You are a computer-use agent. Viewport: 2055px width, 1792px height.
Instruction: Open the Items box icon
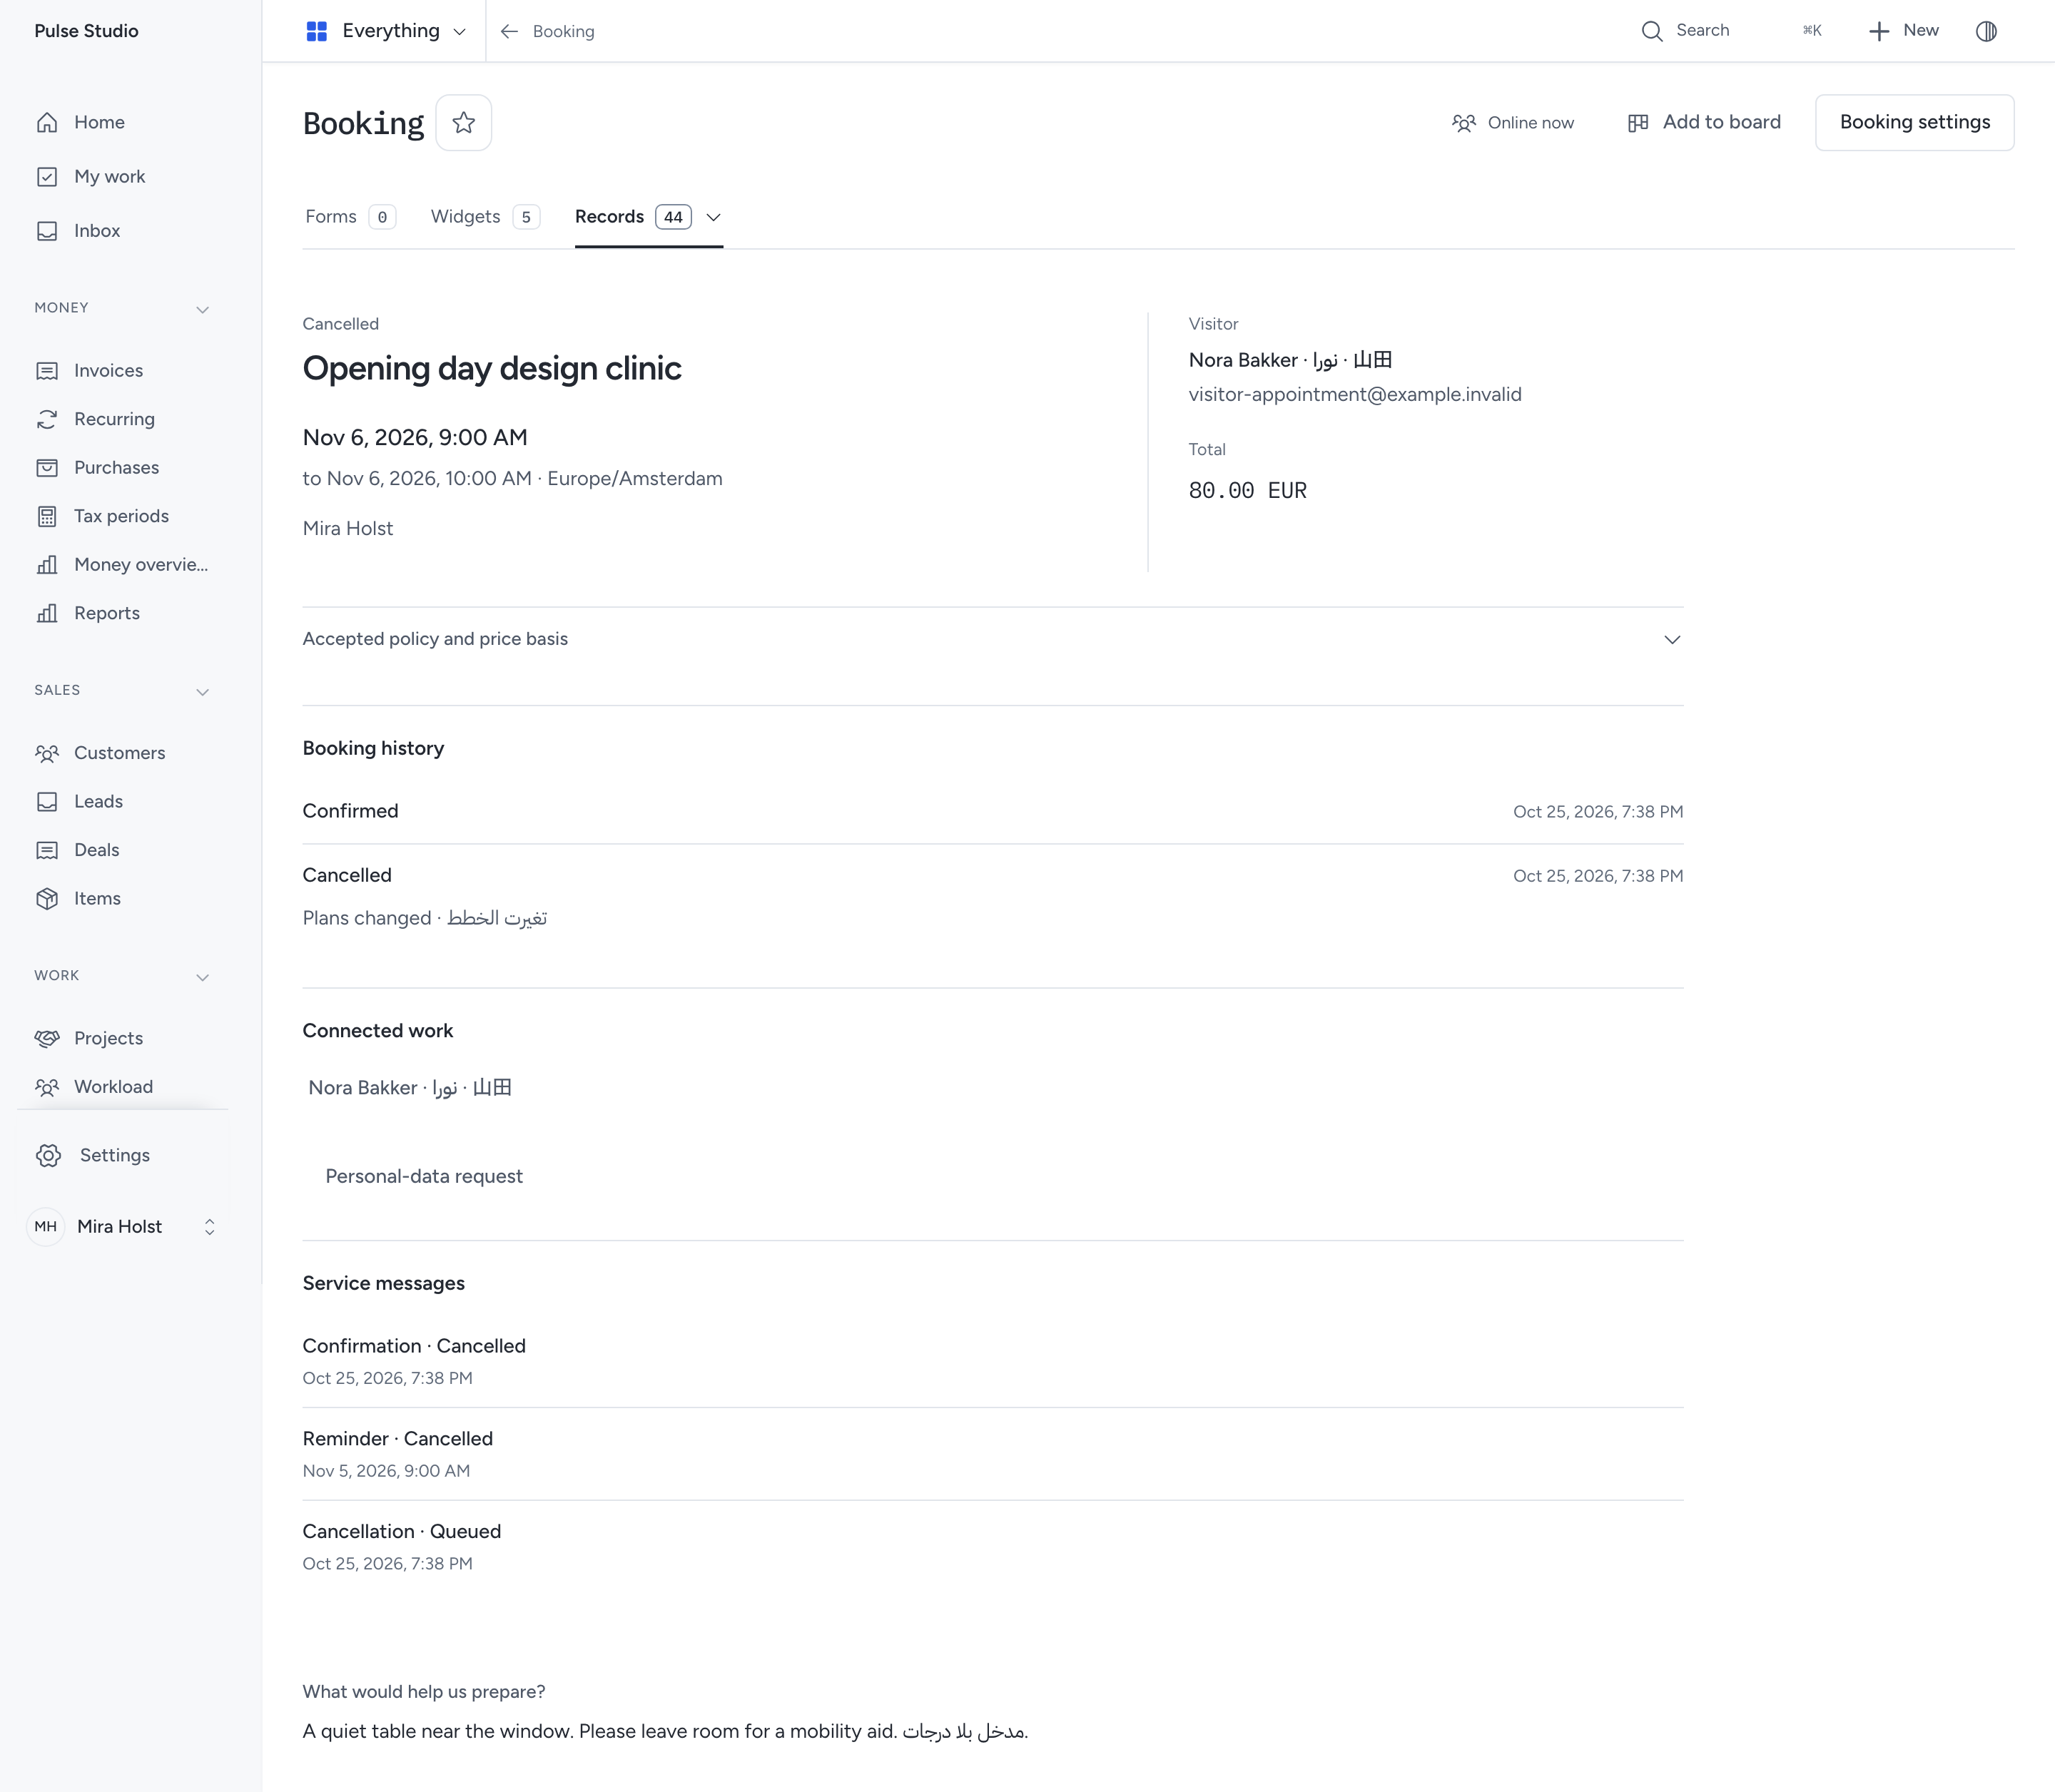(x=47, y=899)
